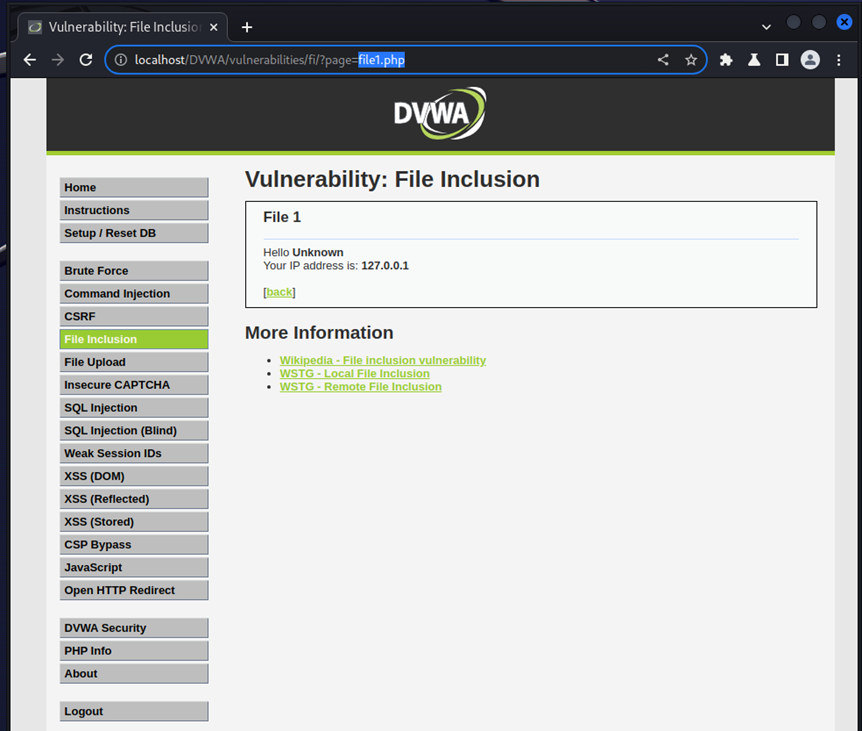Open the profile avatar icon
This screenshot has width=862, height=731.
(810, 60)
